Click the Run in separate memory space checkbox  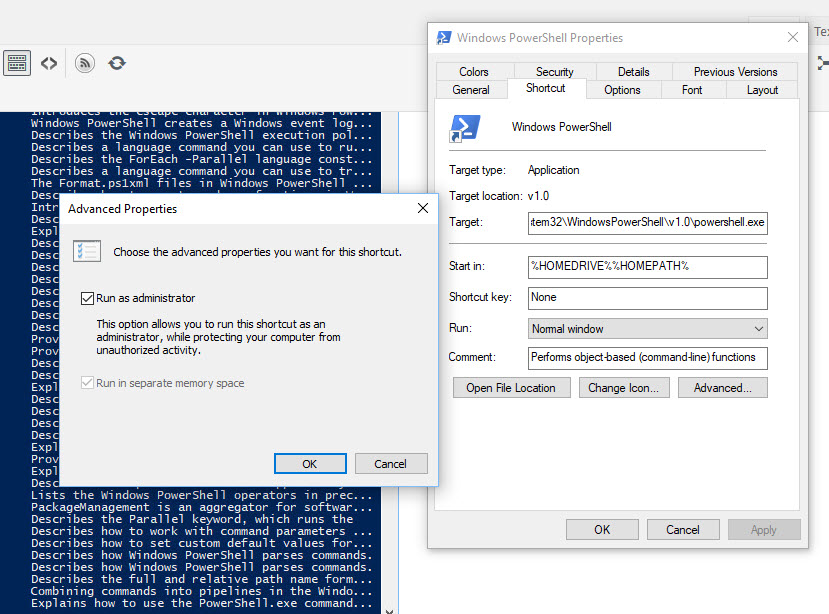(x=87, y=383)
